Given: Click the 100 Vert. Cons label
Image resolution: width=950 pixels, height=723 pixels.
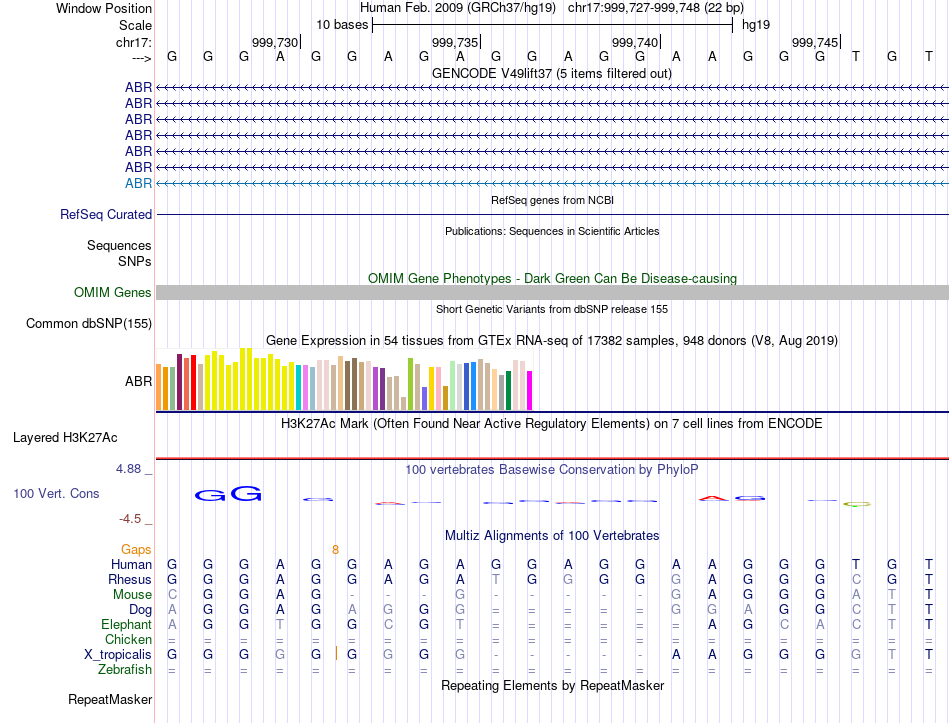Looking at the screenshot, I should (x=56, y=494).
